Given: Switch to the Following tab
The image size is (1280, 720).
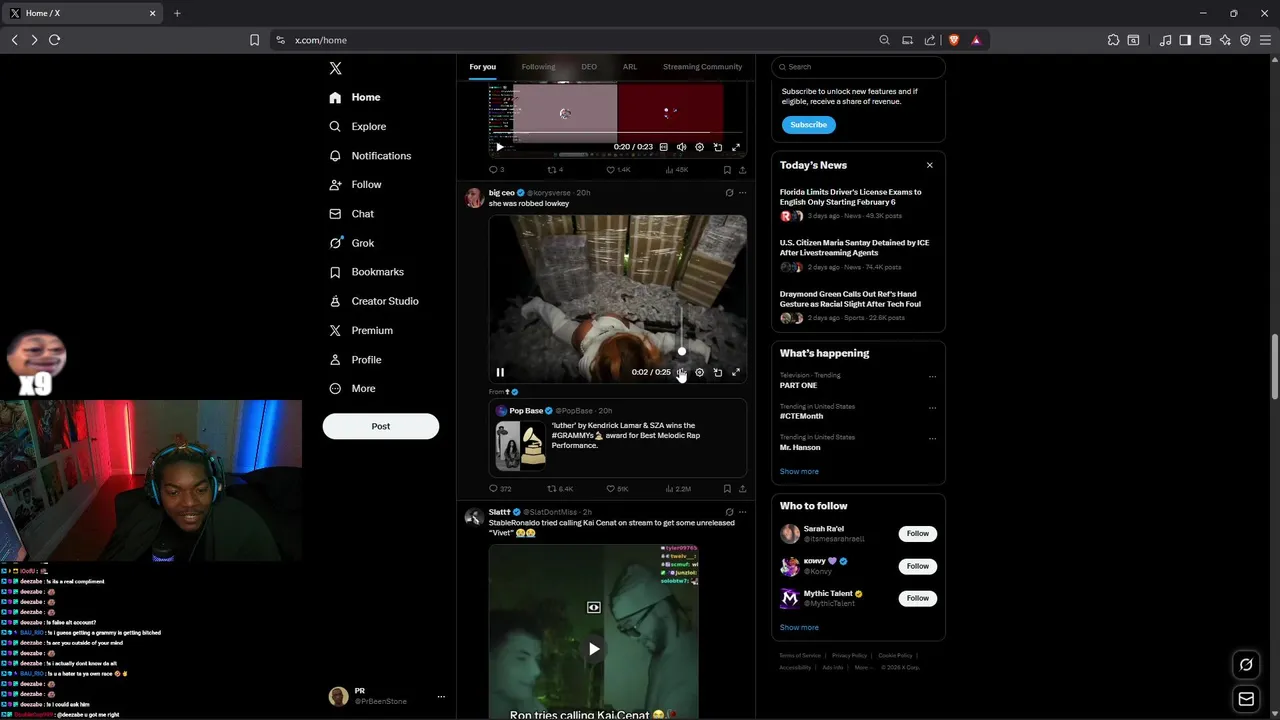Looking at the screenshot, I should (x=538, y=67).
